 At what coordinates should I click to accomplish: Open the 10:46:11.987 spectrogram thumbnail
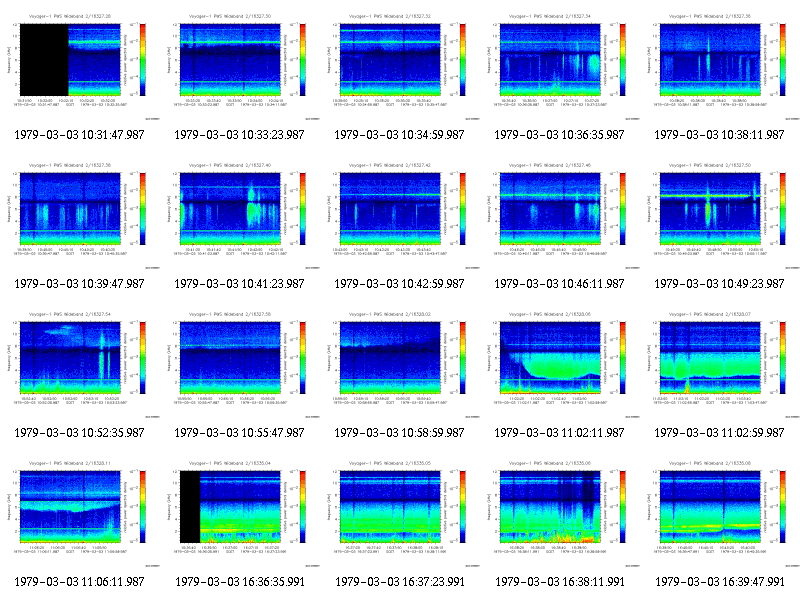click(x=560, y=215)
